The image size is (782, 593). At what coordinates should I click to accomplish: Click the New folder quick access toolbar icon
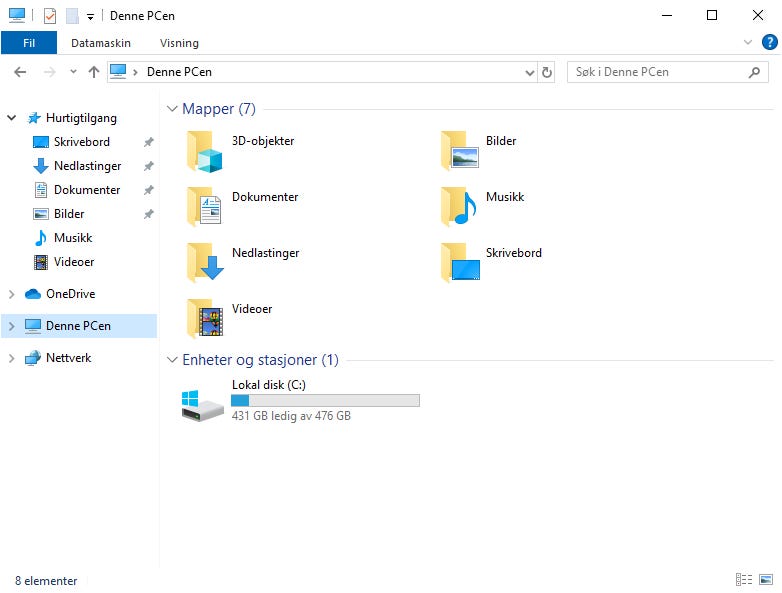(x=72, y=16)
